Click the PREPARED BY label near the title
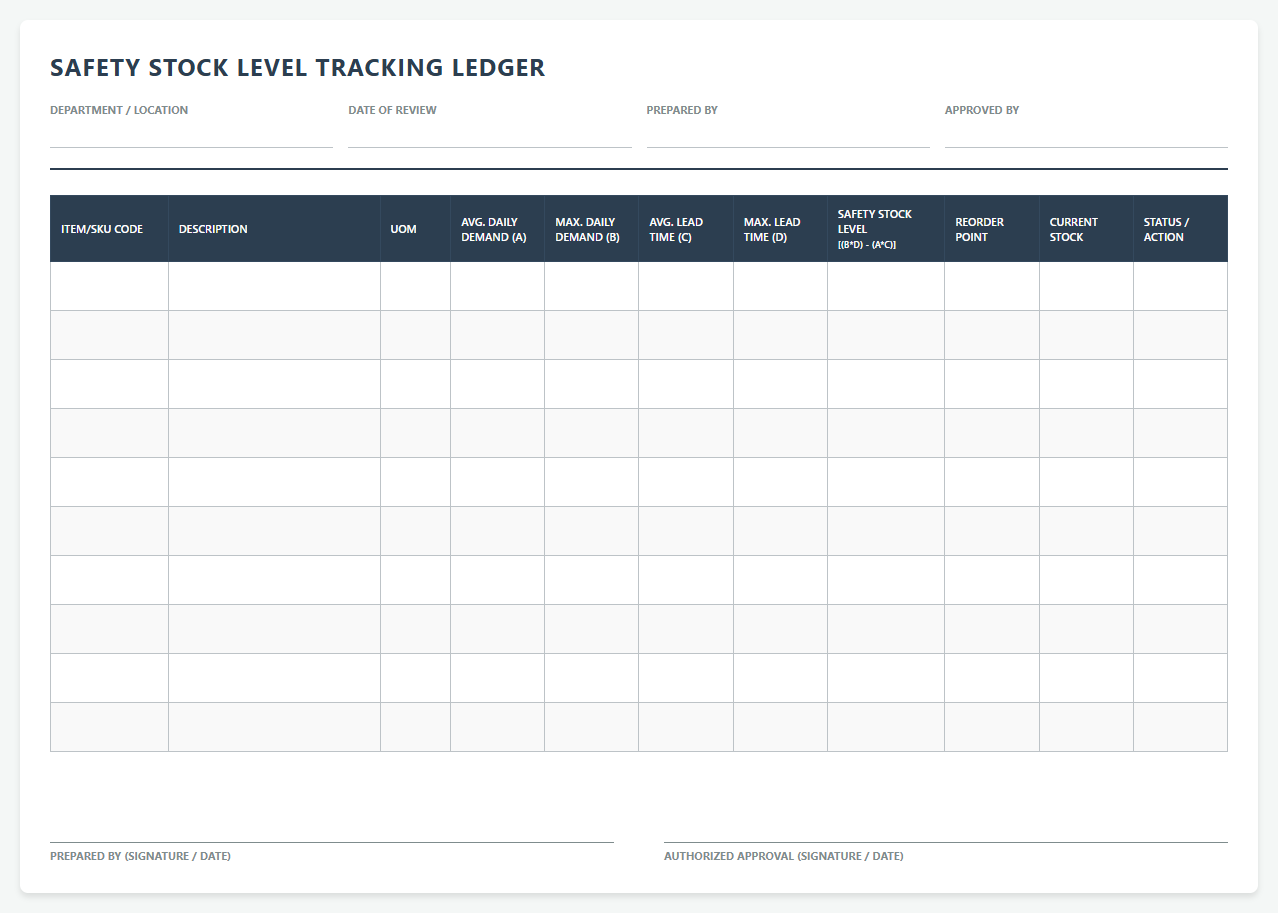This screenshot has height=913, width=1278. (682, 110)
